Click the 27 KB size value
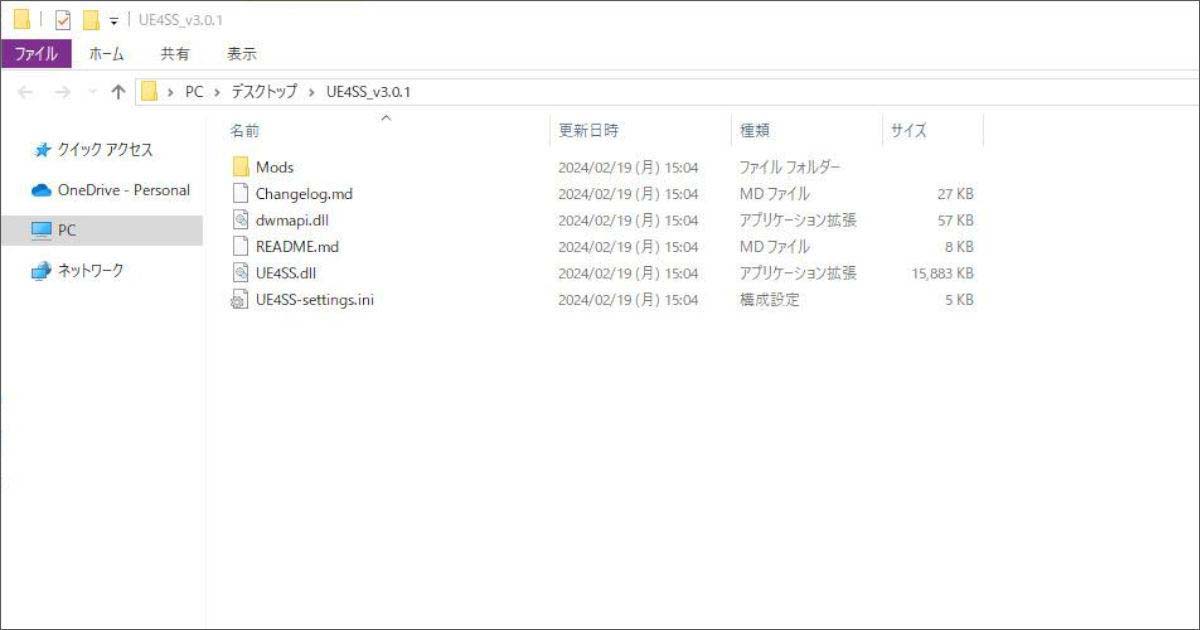The width and height of the screenshot is (1200, 630). (x=955, y=194)
